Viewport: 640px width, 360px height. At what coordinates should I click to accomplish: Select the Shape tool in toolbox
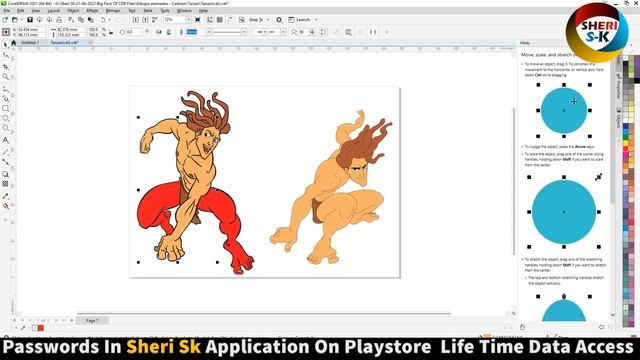[5, 56]
